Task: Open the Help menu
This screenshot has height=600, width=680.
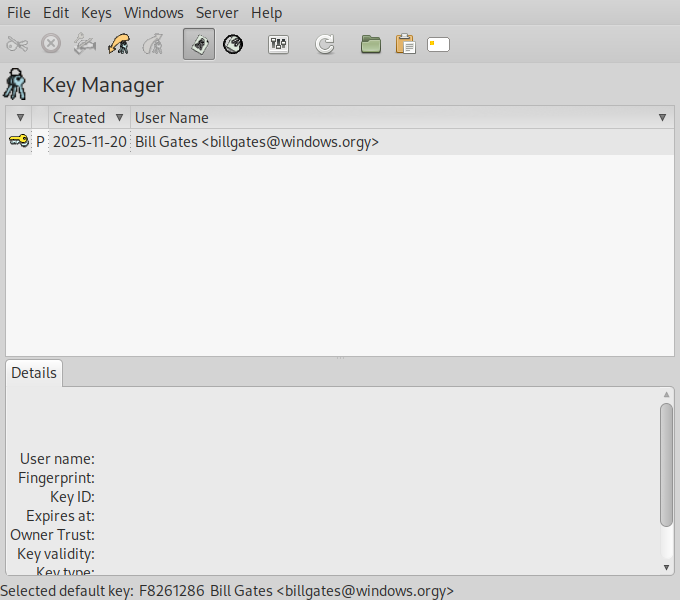Action: pyautogui.click(x=267, y=13)
